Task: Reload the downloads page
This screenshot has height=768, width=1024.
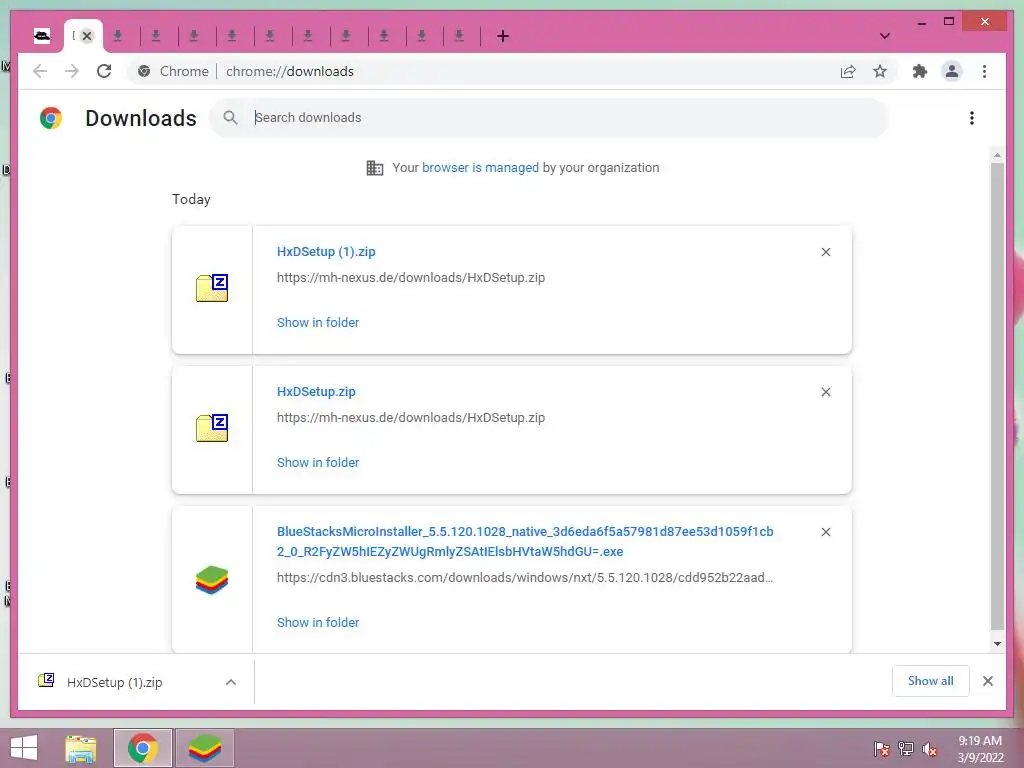Action: coord(104,71)
